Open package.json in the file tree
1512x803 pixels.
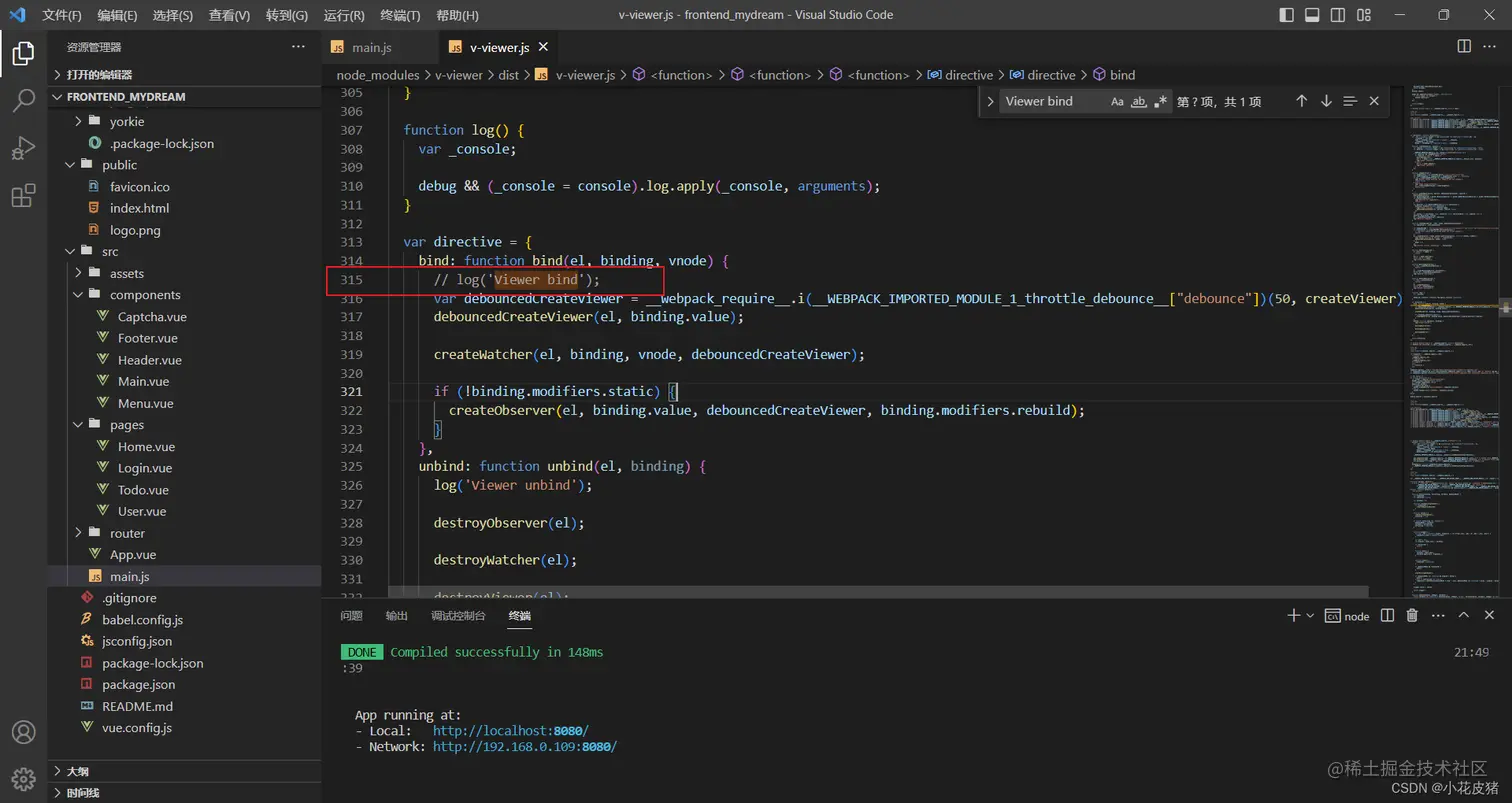click(x=185, y=685)
